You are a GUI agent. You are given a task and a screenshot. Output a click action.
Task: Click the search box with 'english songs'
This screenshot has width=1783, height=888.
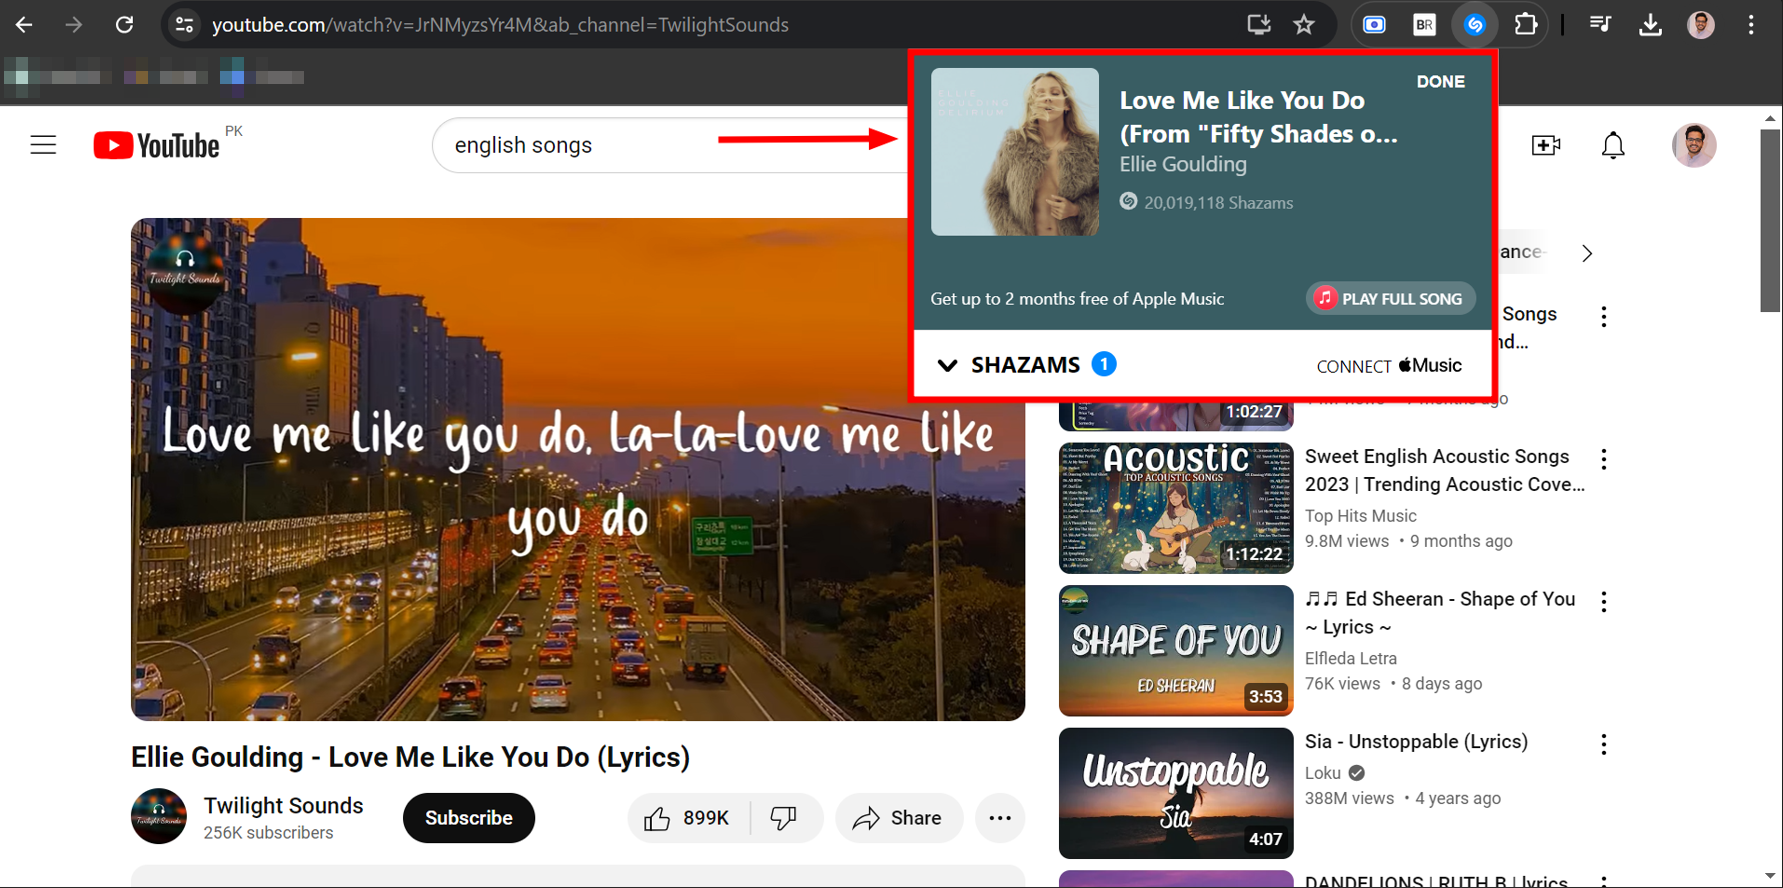670,145
